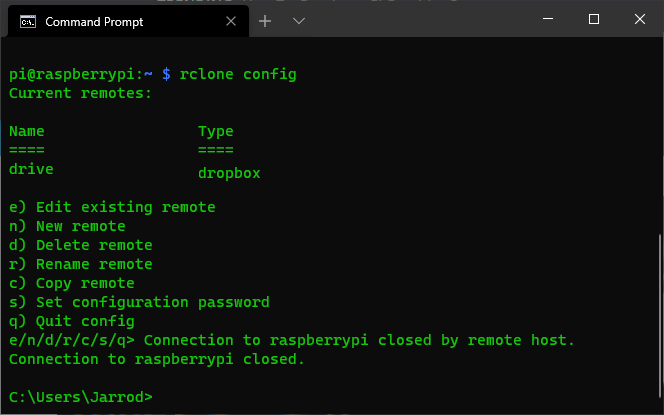664x415 pixels.
Task: Click the 'C:\Users\Jarrod>' prompt
Action: point(81,397)
